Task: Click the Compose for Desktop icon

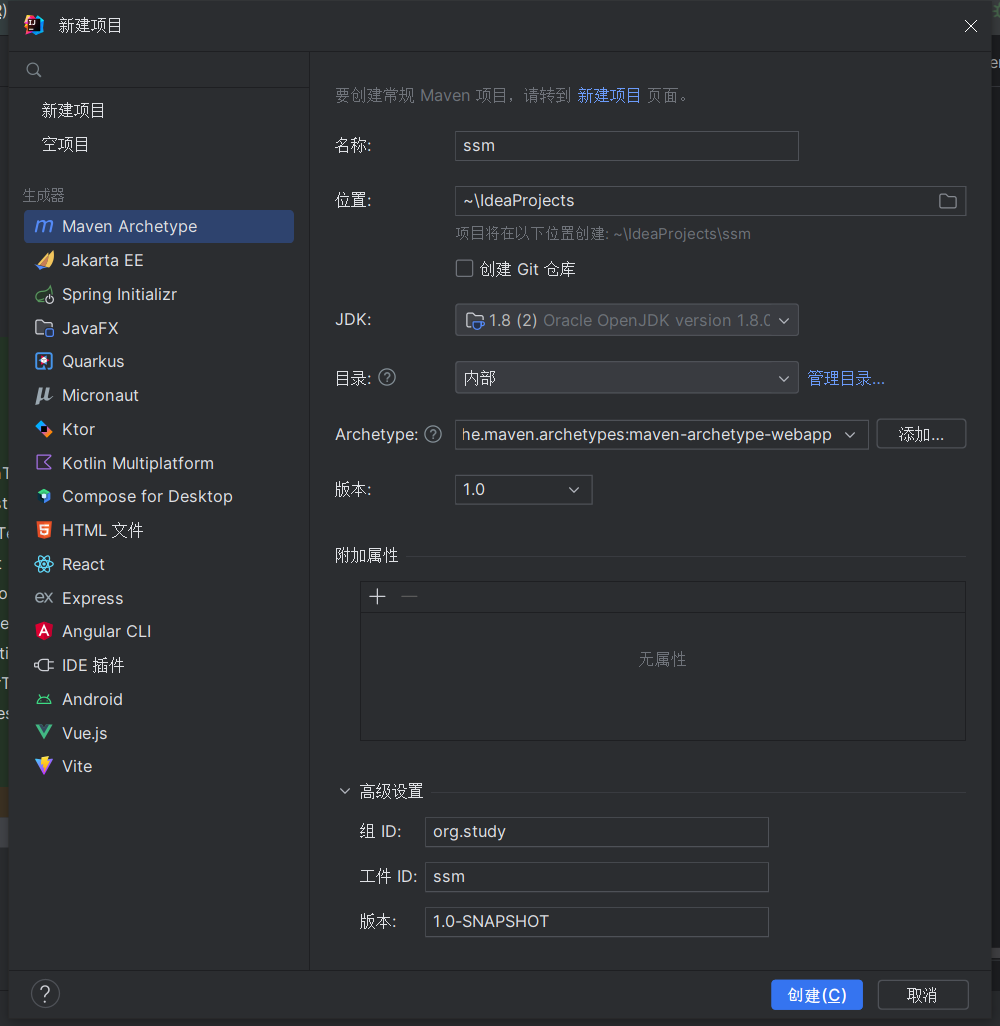Action: point(44,497)
